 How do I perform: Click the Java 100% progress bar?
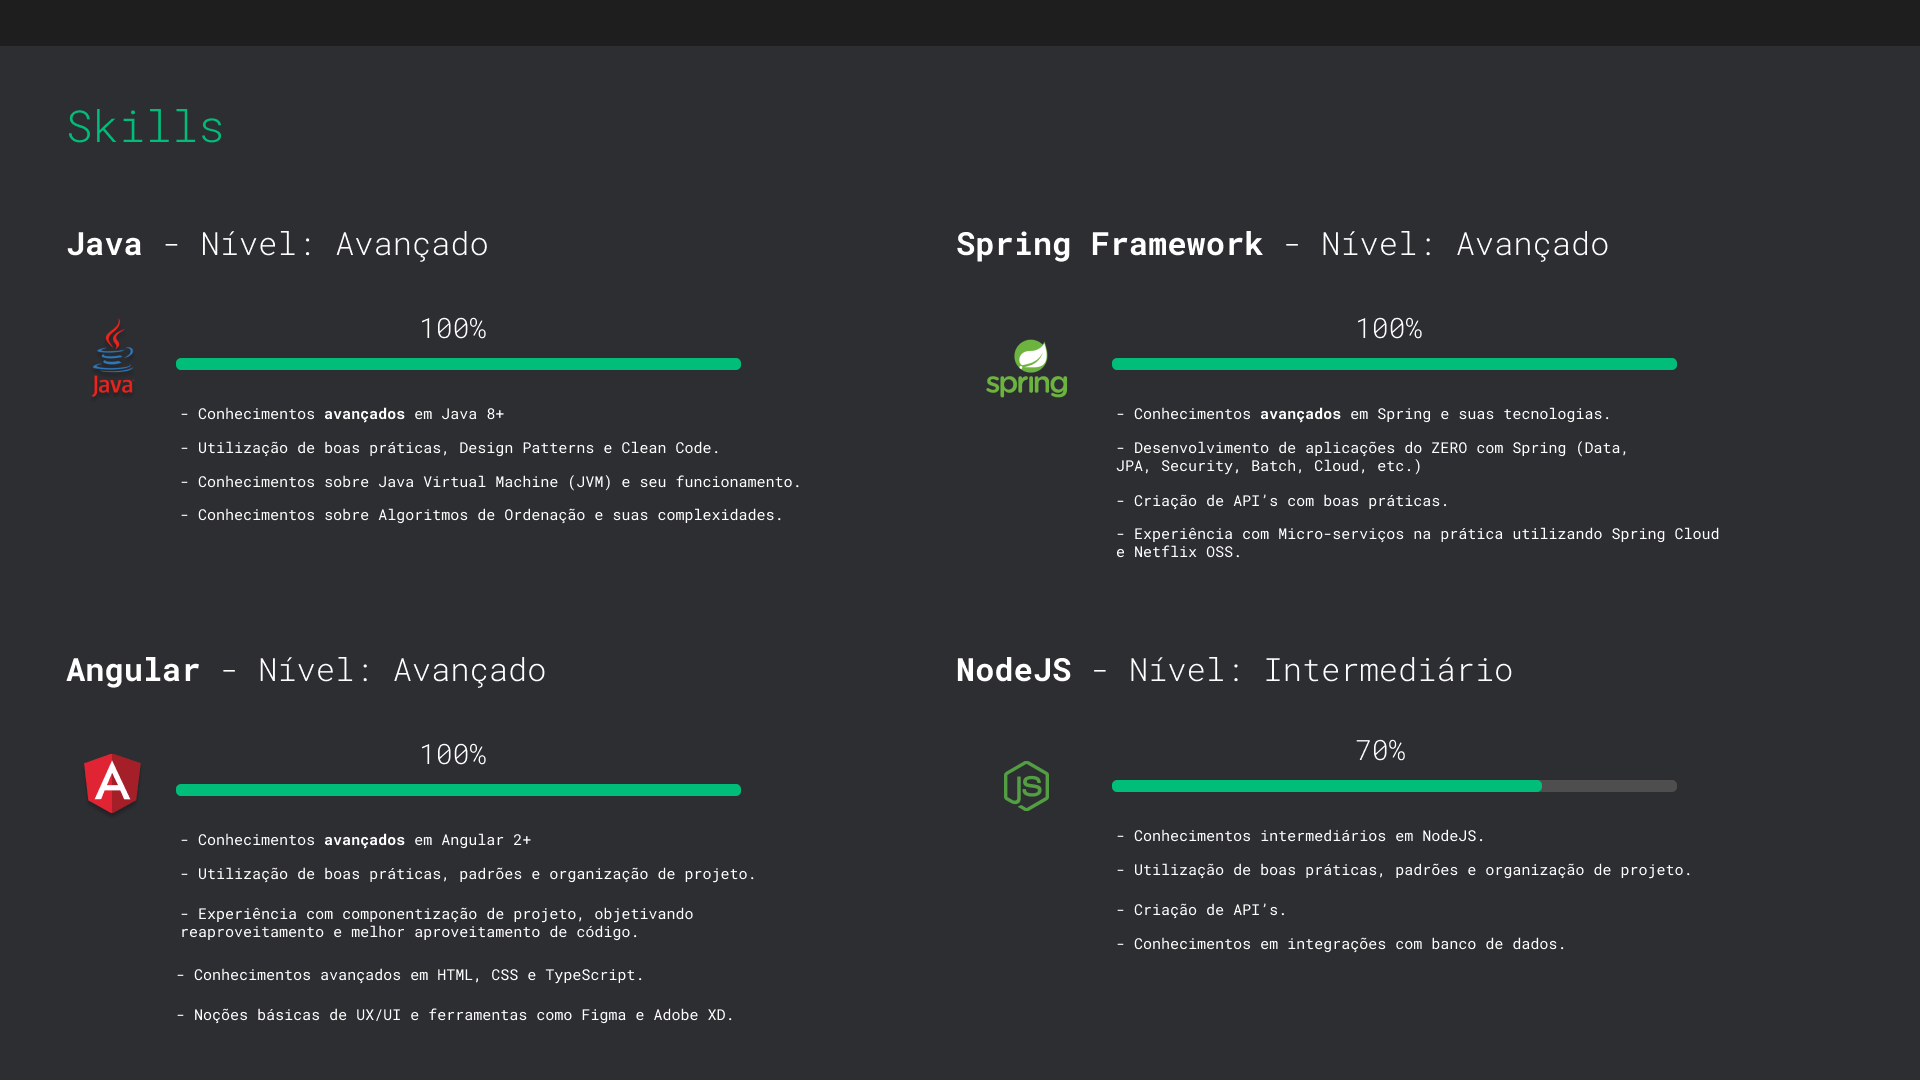coord(458,364)
